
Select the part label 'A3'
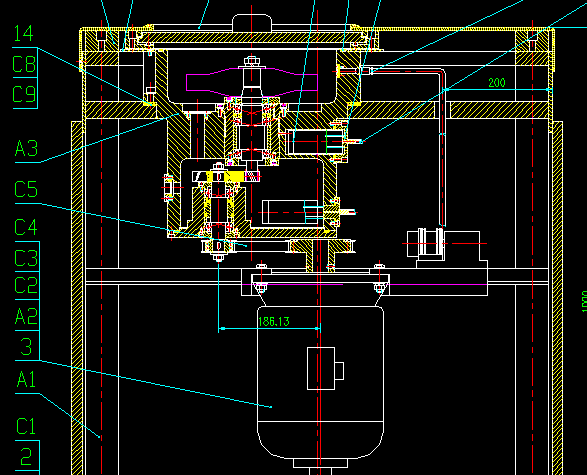[26, 148]
